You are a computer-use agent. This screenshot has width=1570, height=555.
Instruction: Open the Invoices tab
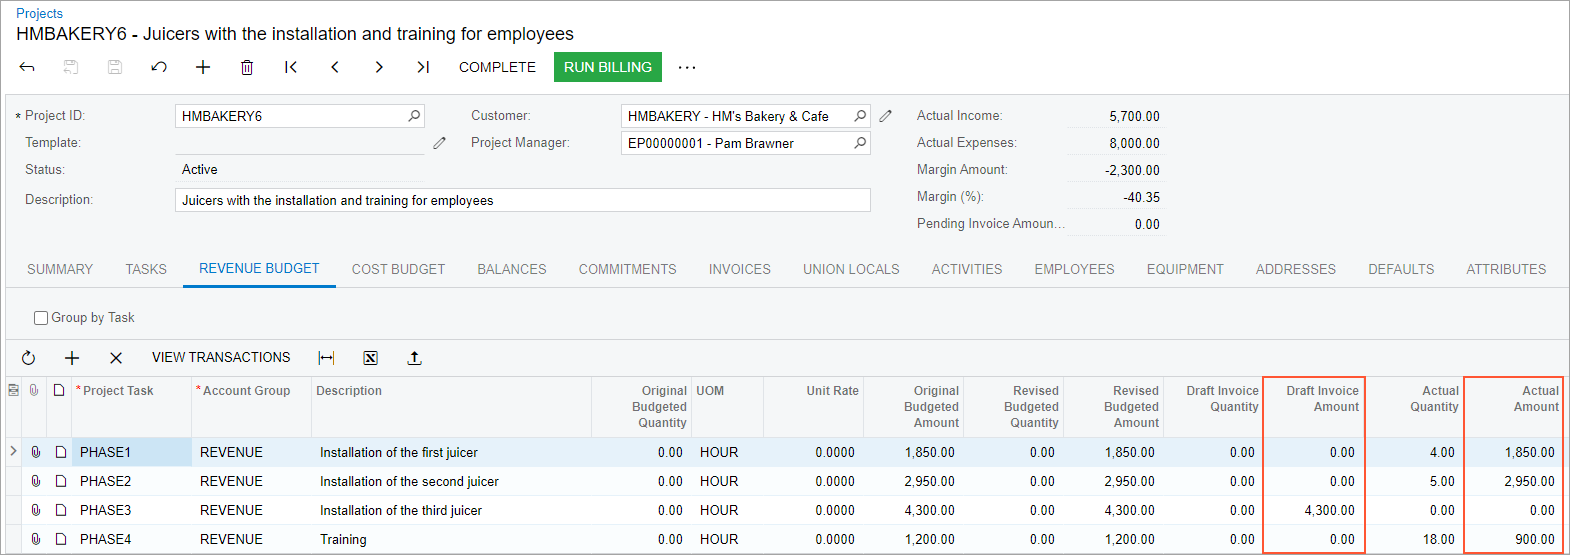pos(739,269)
